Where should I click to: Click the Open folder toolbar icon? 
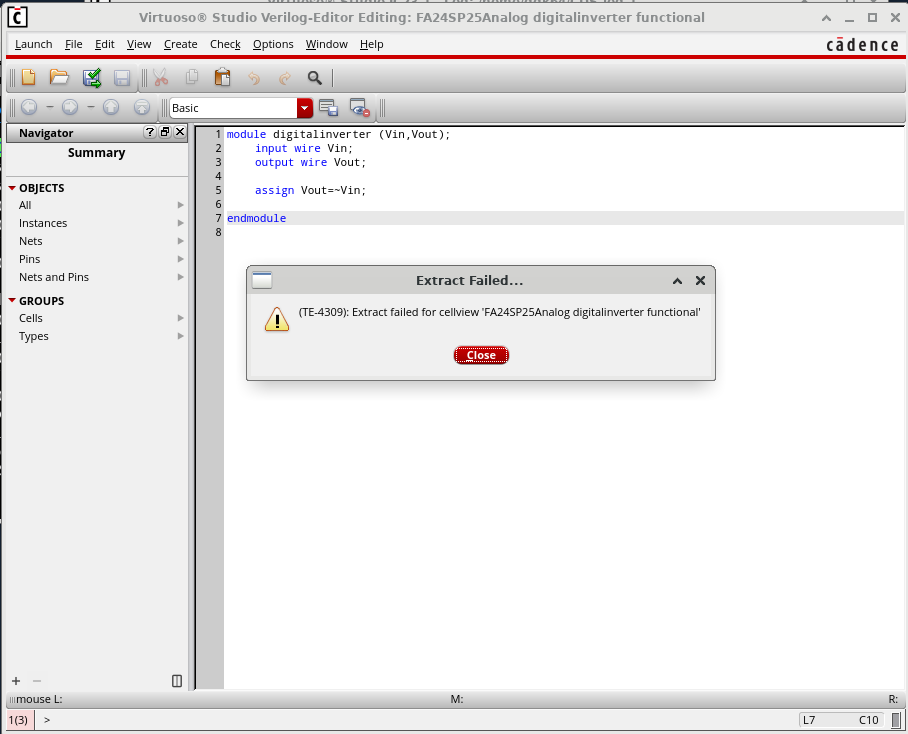click(59, 78)
